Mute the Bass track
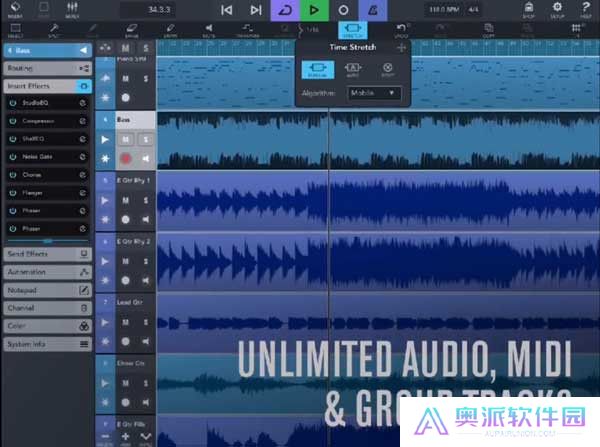 [126, 140]
